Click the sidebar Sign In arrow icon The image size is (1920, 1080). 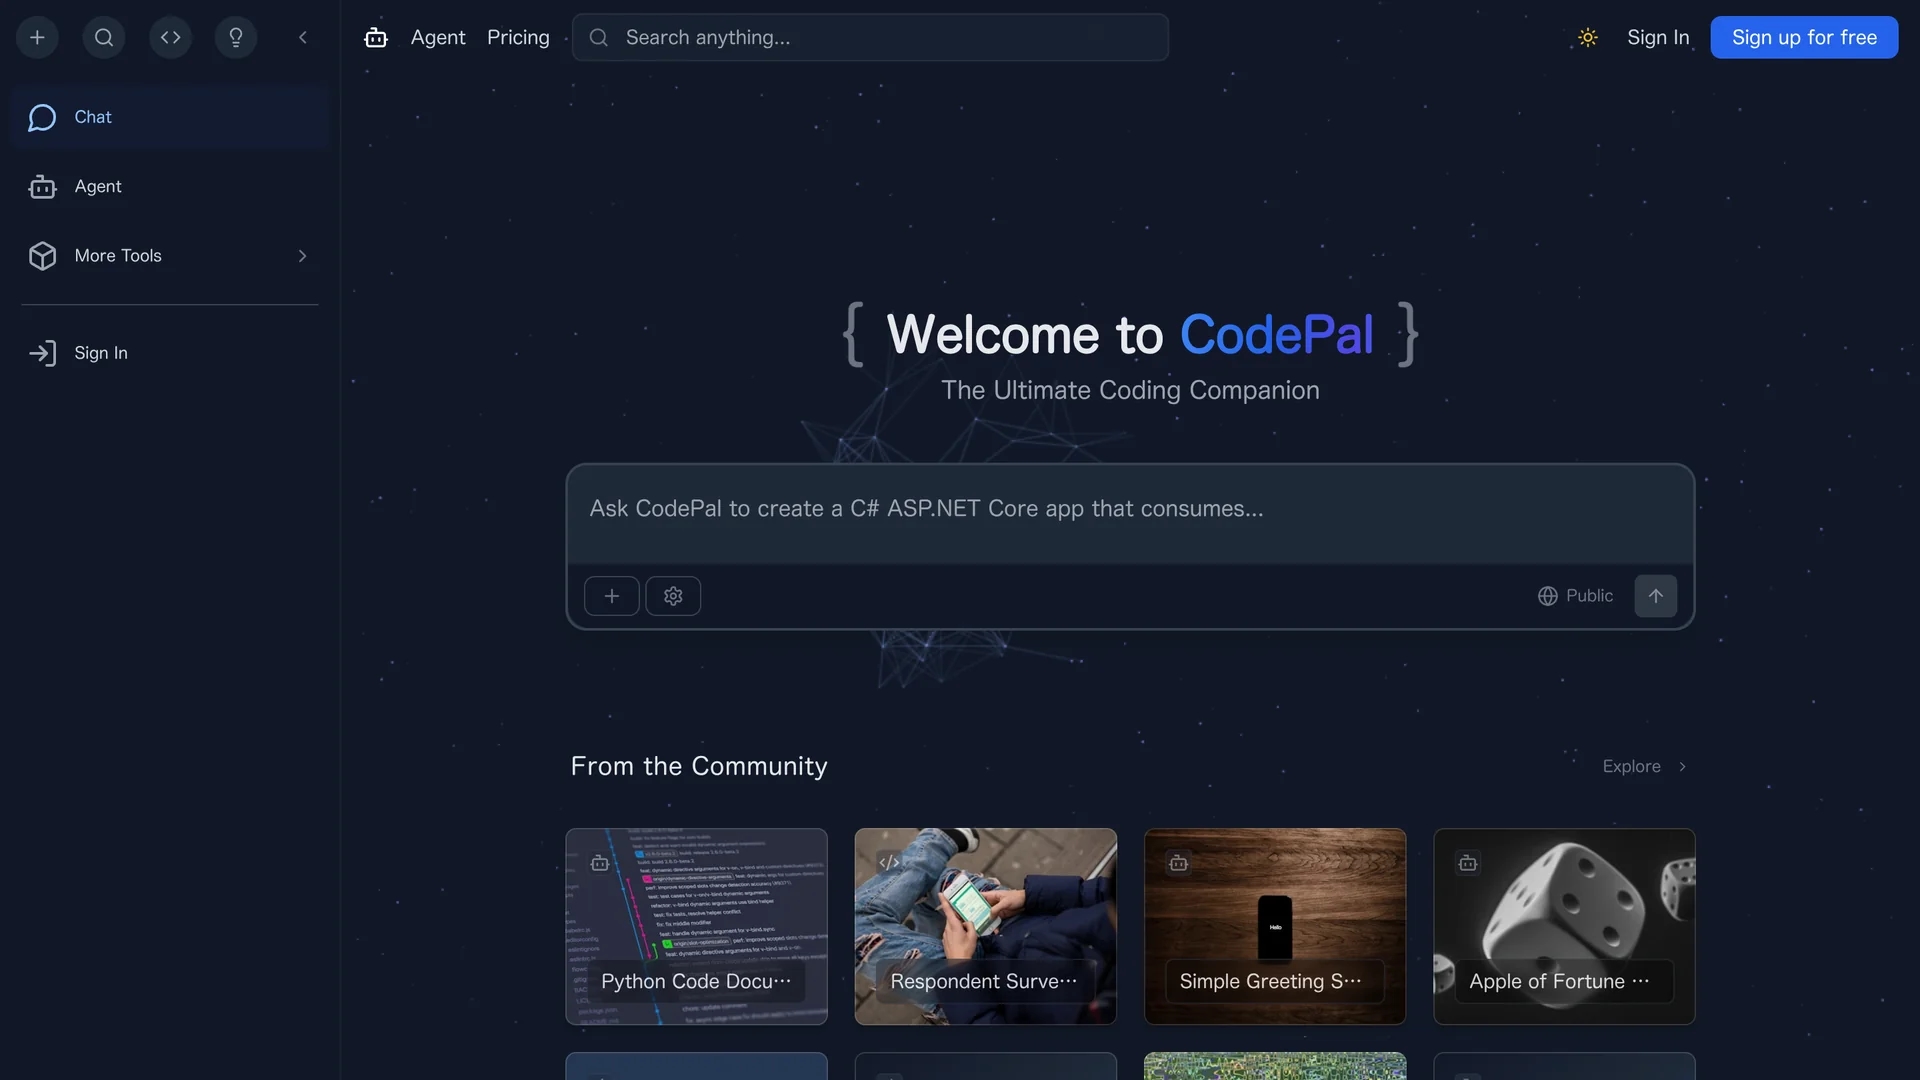(x=42, y=353)
